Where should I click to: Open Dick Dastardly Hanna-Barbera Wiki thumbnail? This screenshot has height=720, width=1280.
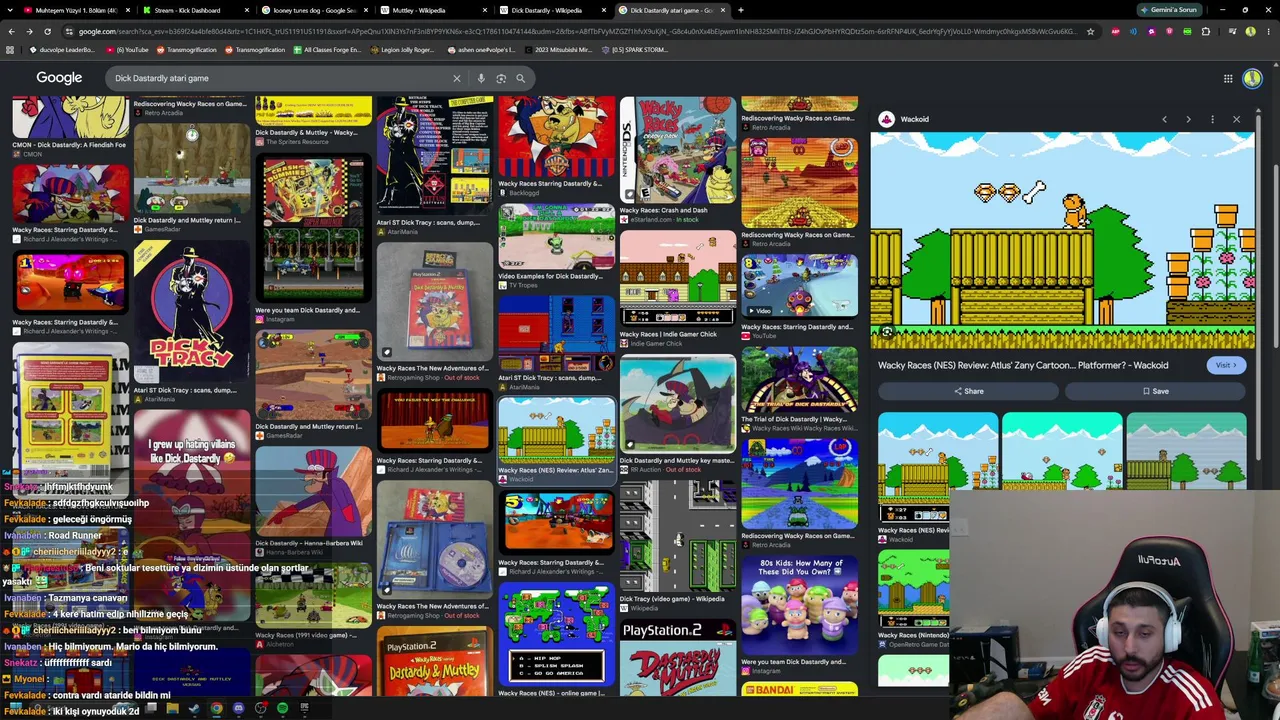tap(313, 493)
